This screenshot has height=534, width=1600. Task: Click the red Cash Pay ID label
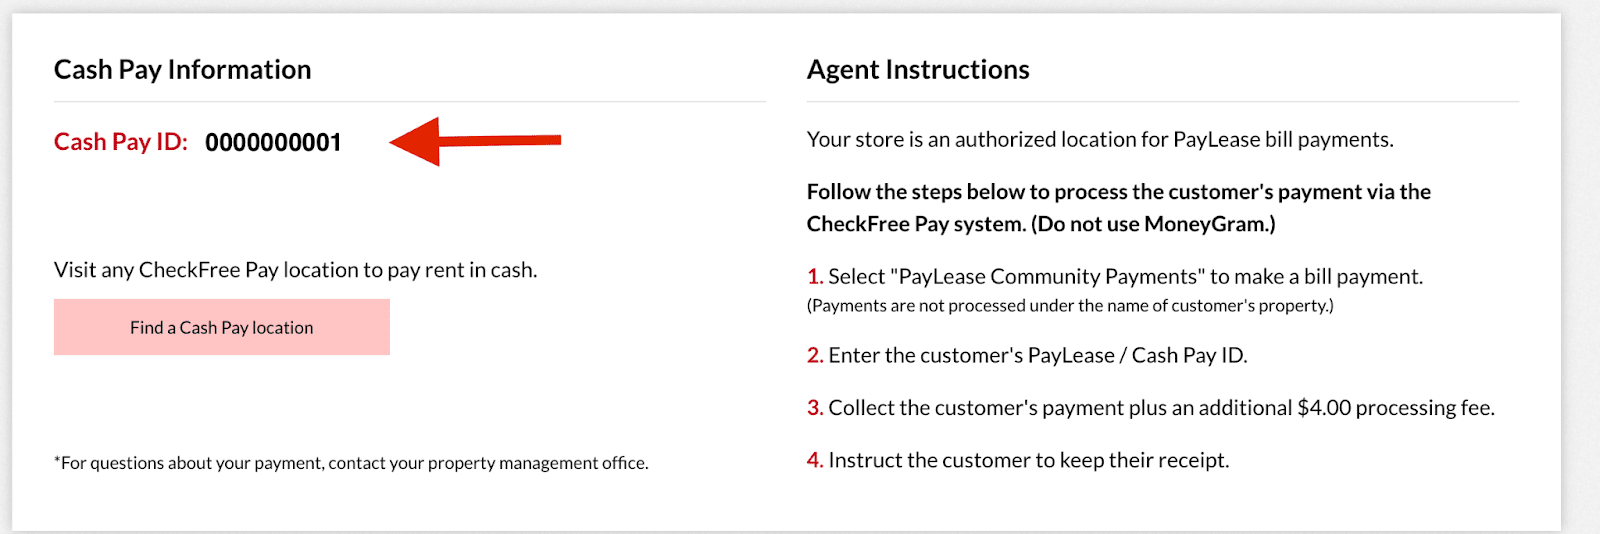(x=120, y=142)
